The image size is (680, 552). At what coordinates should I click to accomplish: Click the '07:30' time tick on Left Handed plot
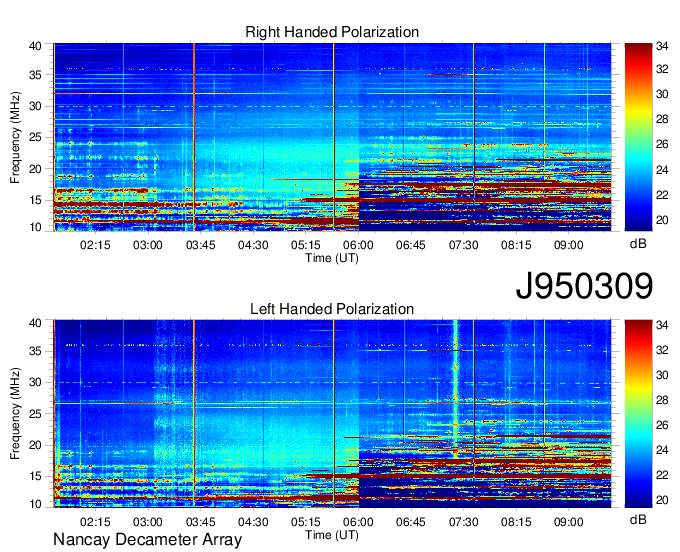pyautogui.click(x=463, y=522)
